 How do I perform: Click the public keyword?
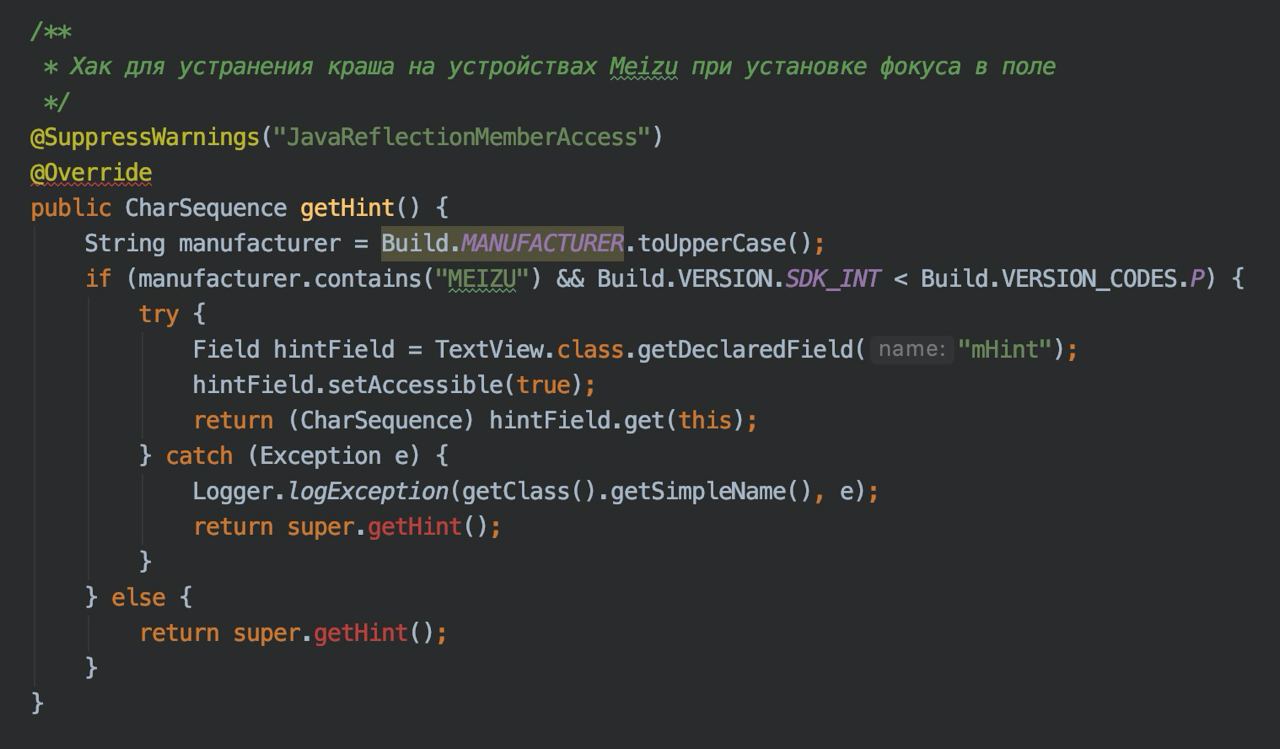point(71,208)
